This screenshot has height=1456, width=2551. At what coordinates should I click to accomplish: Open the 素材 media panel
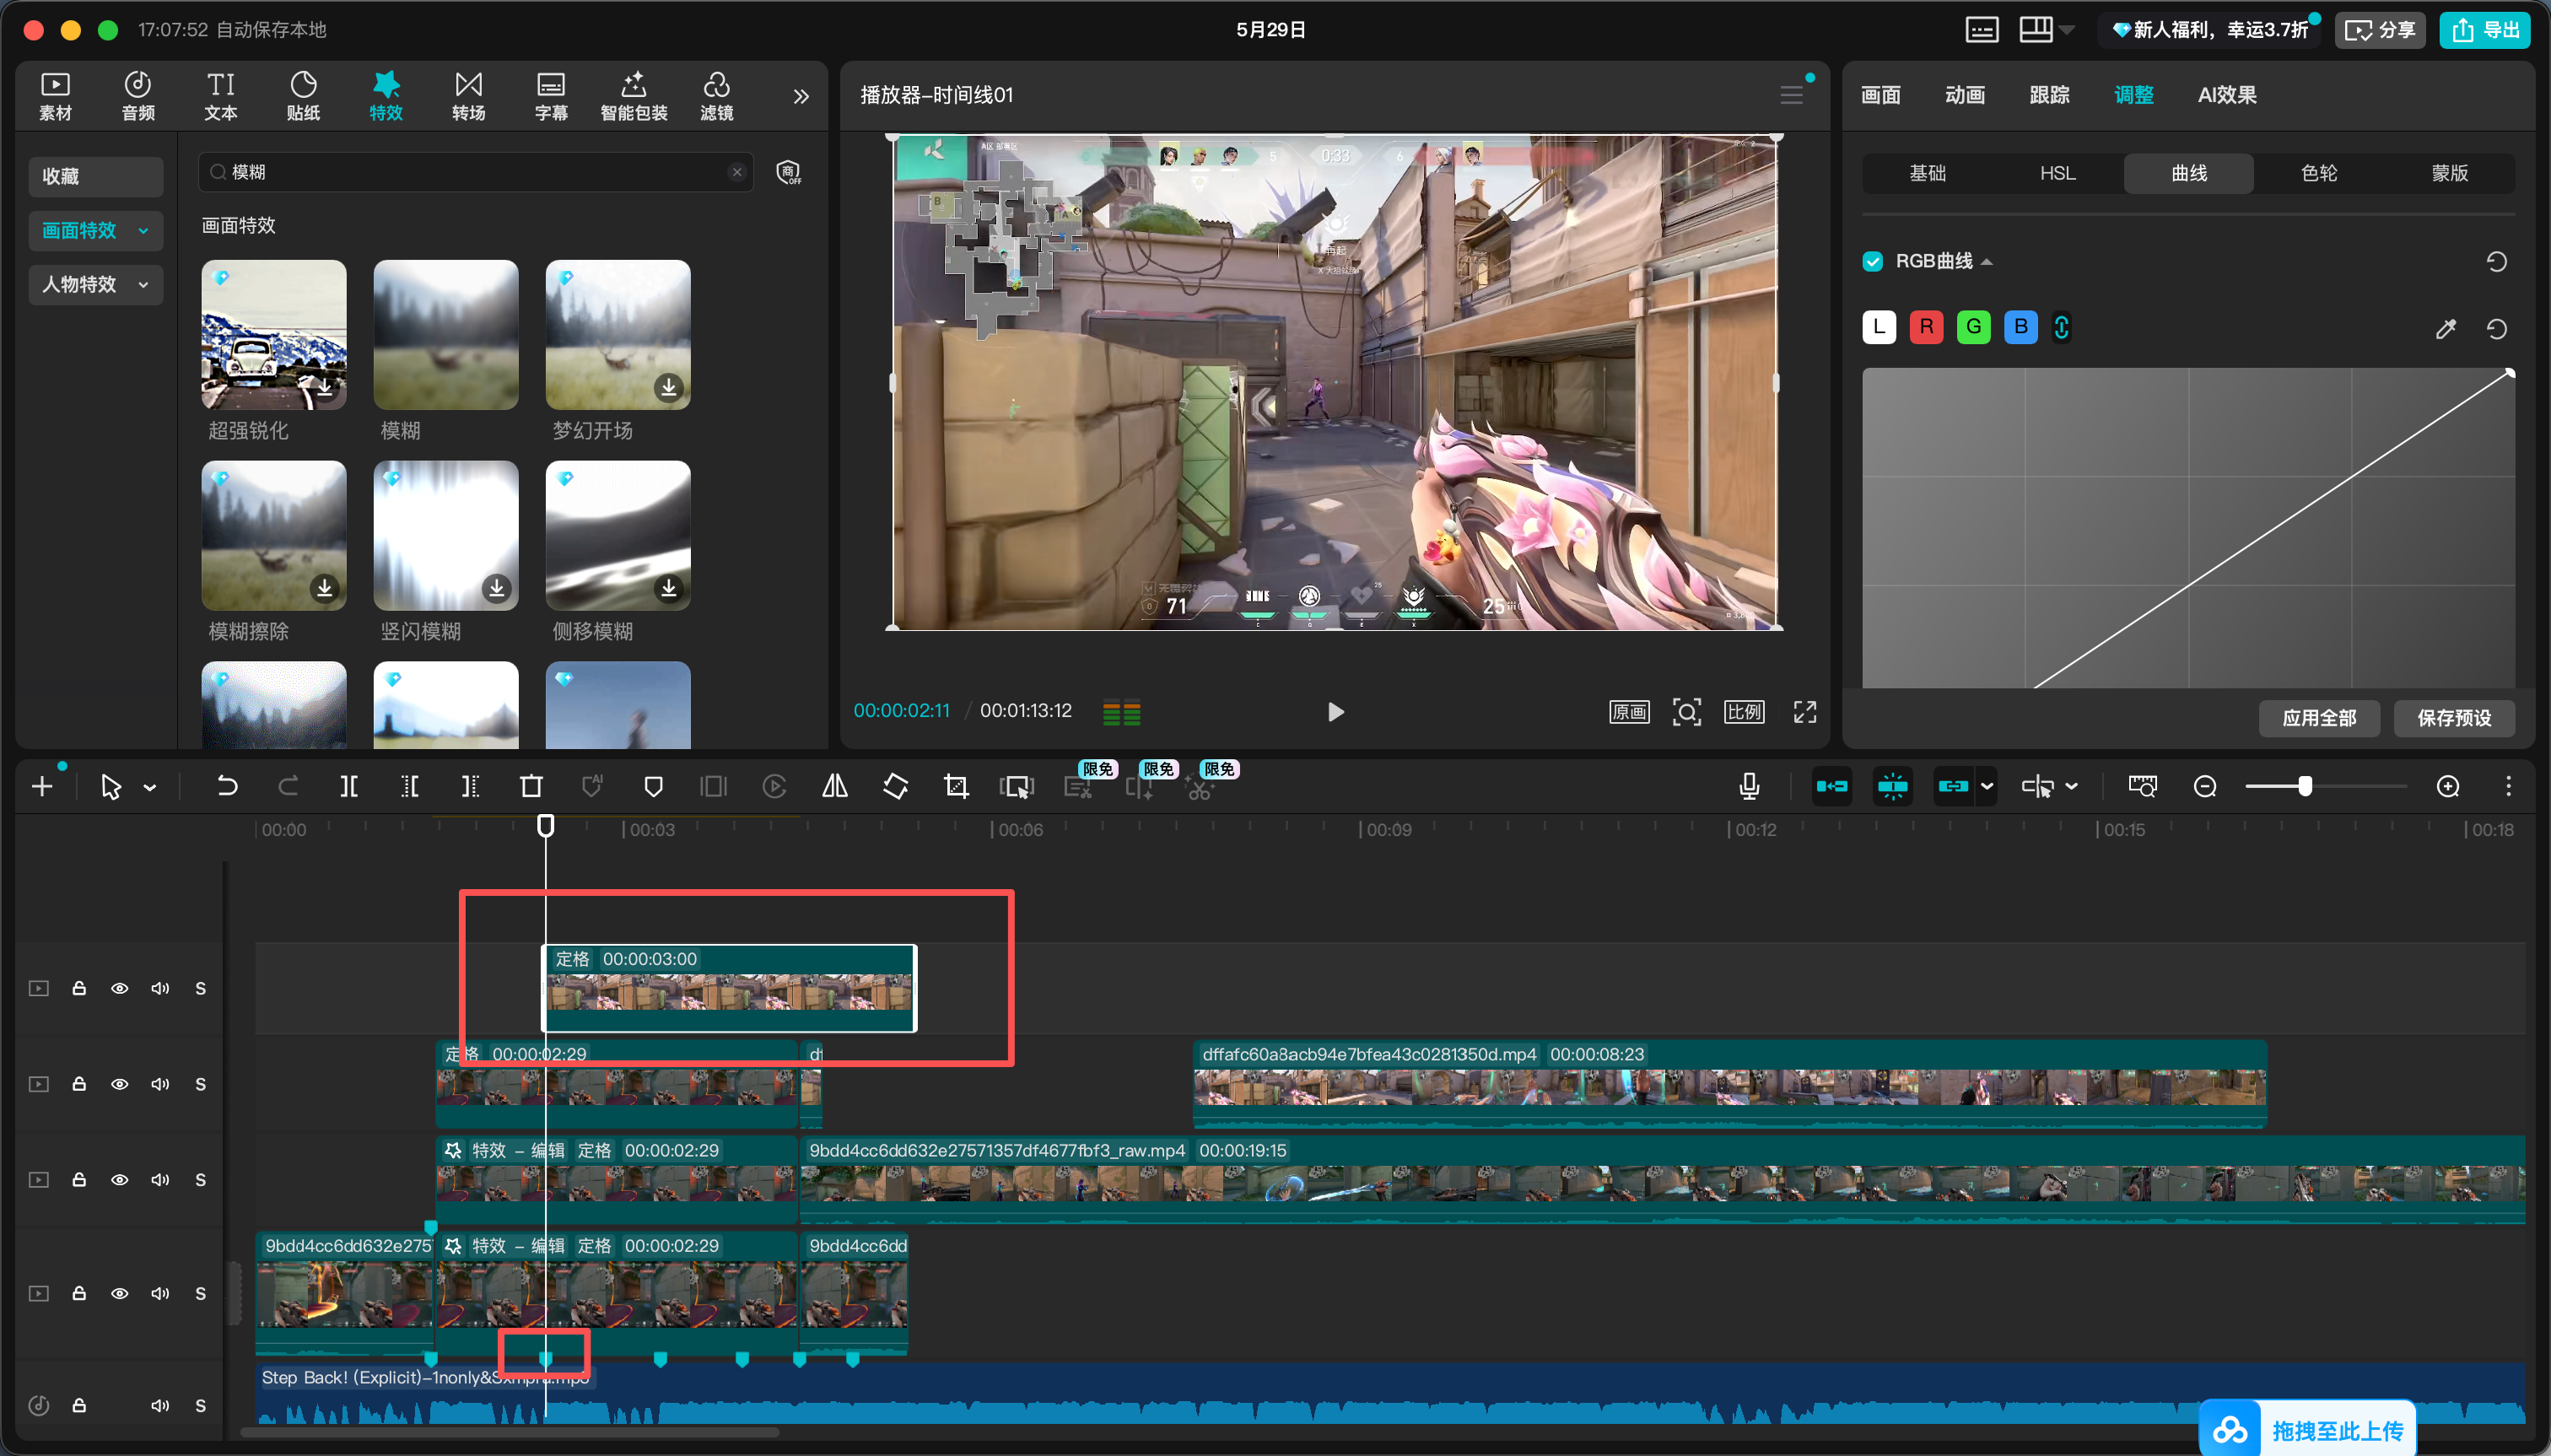[x=55, y=96]
